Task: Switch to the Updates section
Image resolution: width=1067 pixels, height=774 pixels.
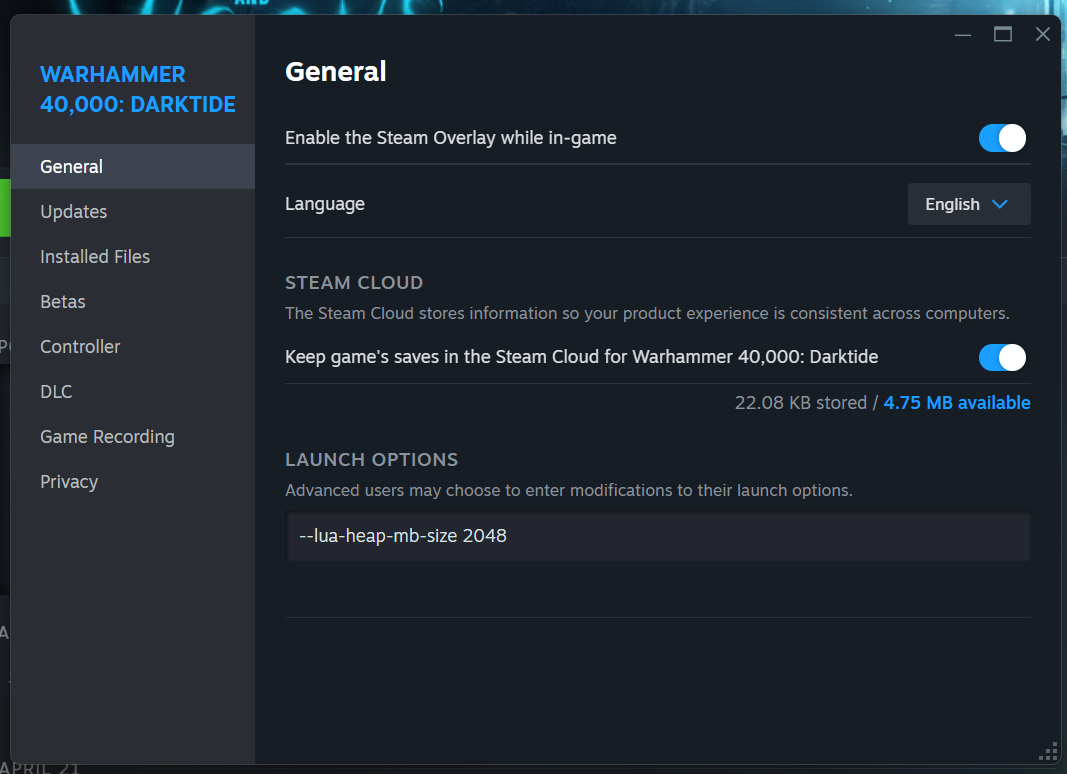Action: 74,212
